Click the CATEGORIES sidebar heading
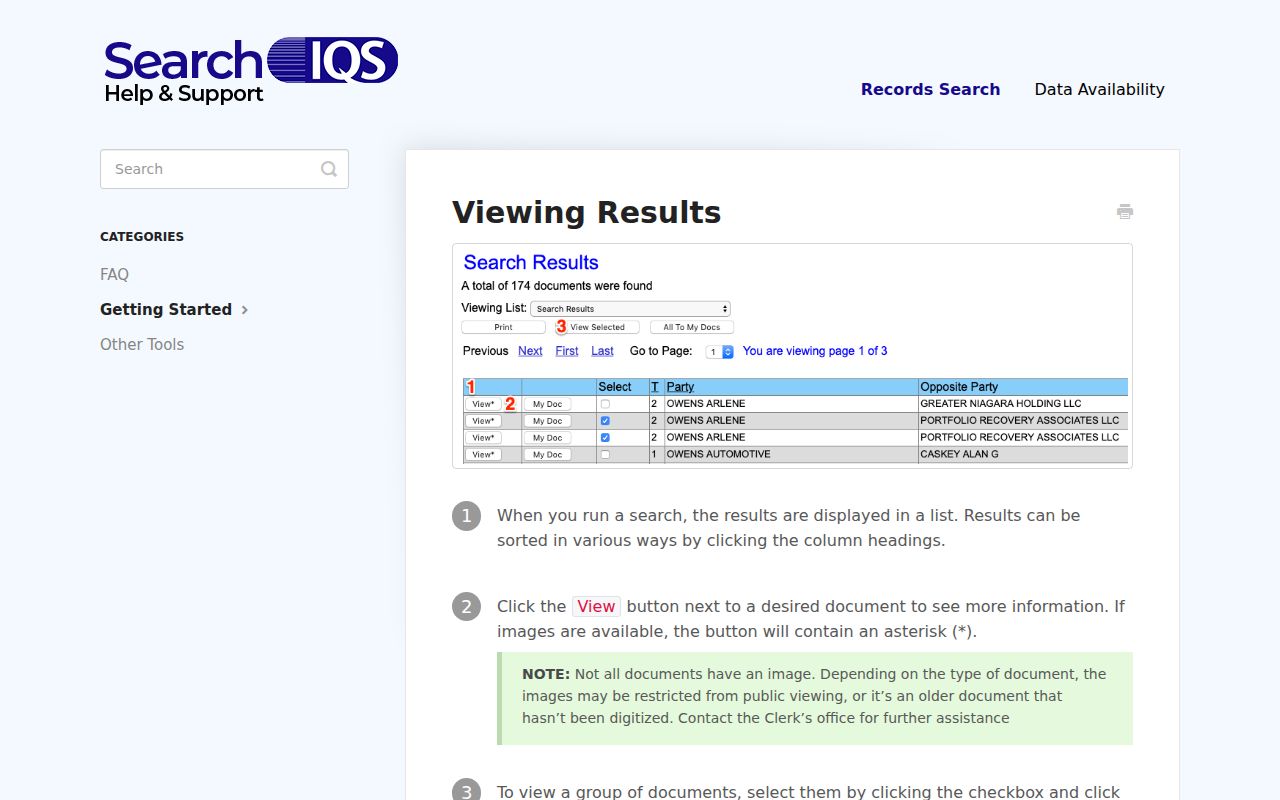Image resolution: width=1280 pixels, height=800 pixels. coord(142,237)
